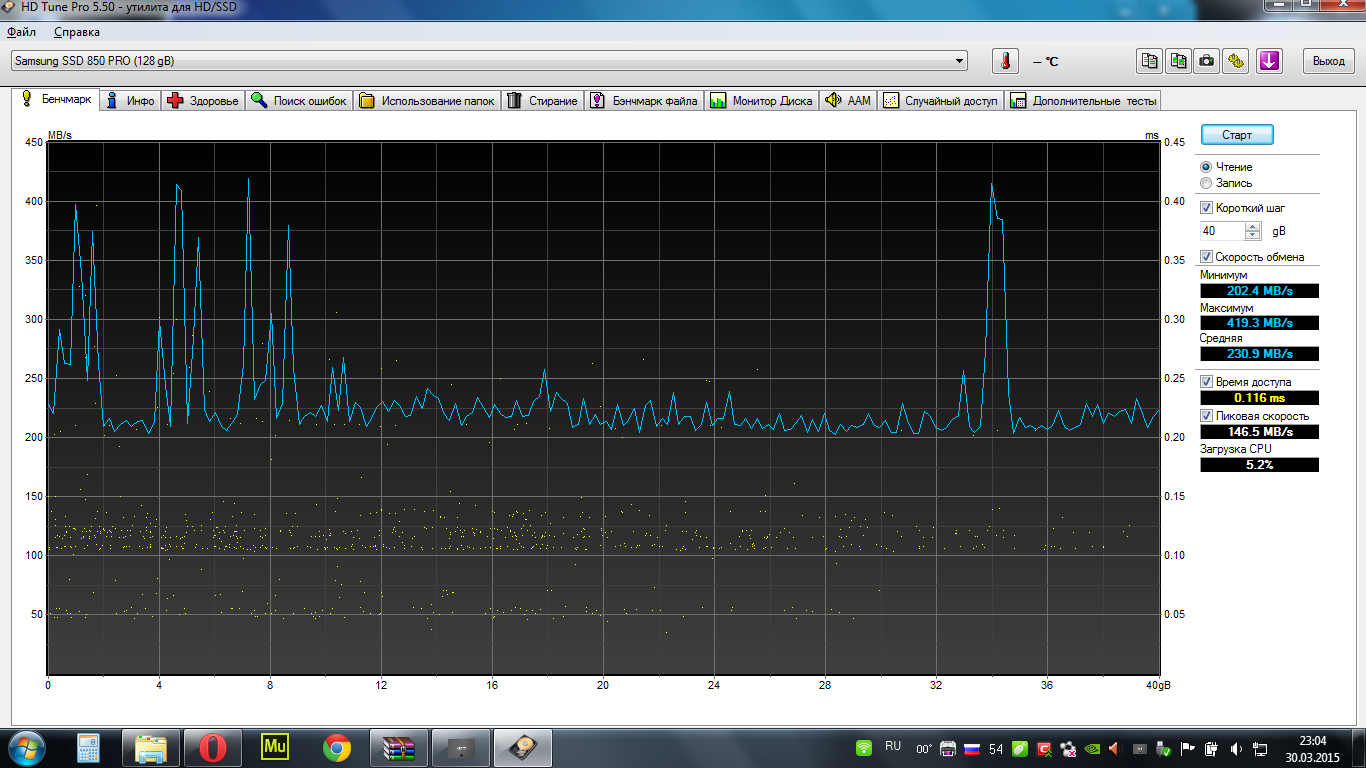The image size is (1366, 768).
Task: Click the average value 230.9 MB/s
Action: pos(1259,354)
